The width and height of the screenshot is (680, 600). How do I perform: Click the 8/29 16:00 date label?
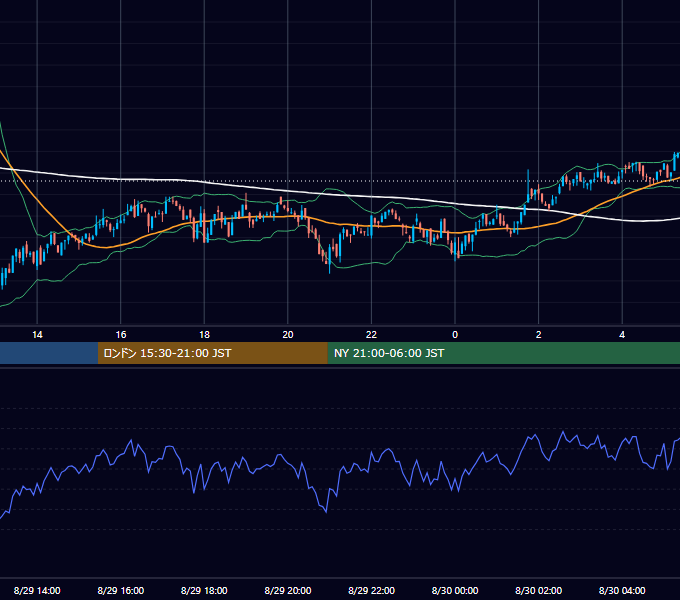click(x=121, y=590)
